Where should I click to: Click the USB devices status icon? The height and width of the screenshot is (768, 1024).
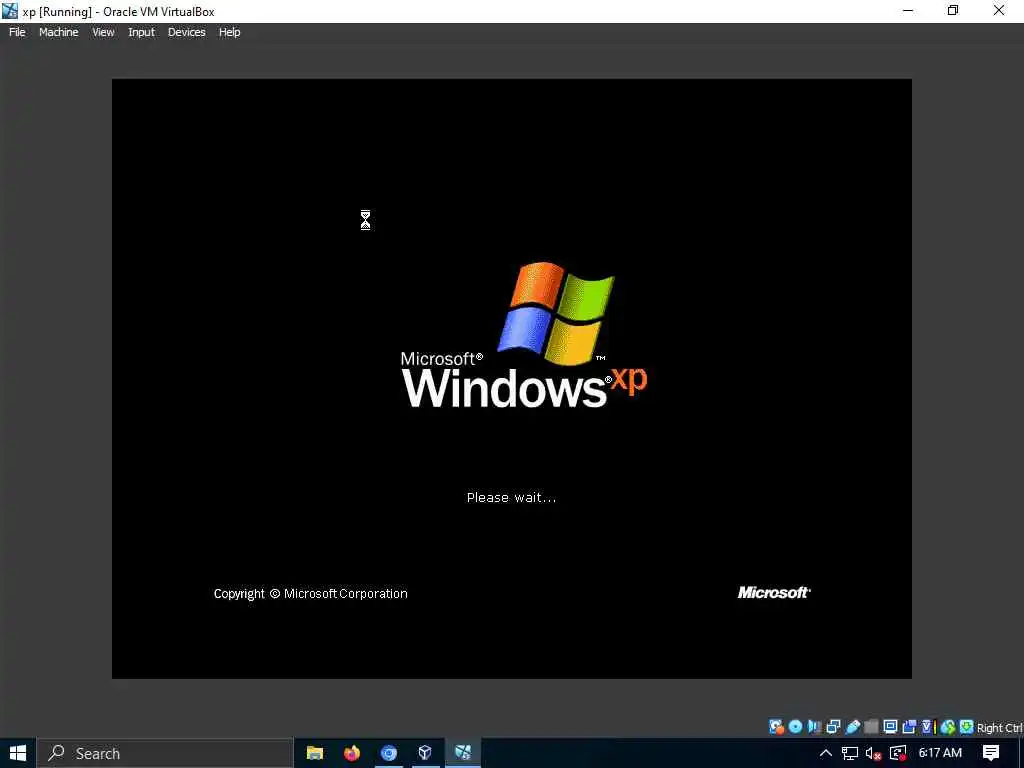(x=852, y=727)
